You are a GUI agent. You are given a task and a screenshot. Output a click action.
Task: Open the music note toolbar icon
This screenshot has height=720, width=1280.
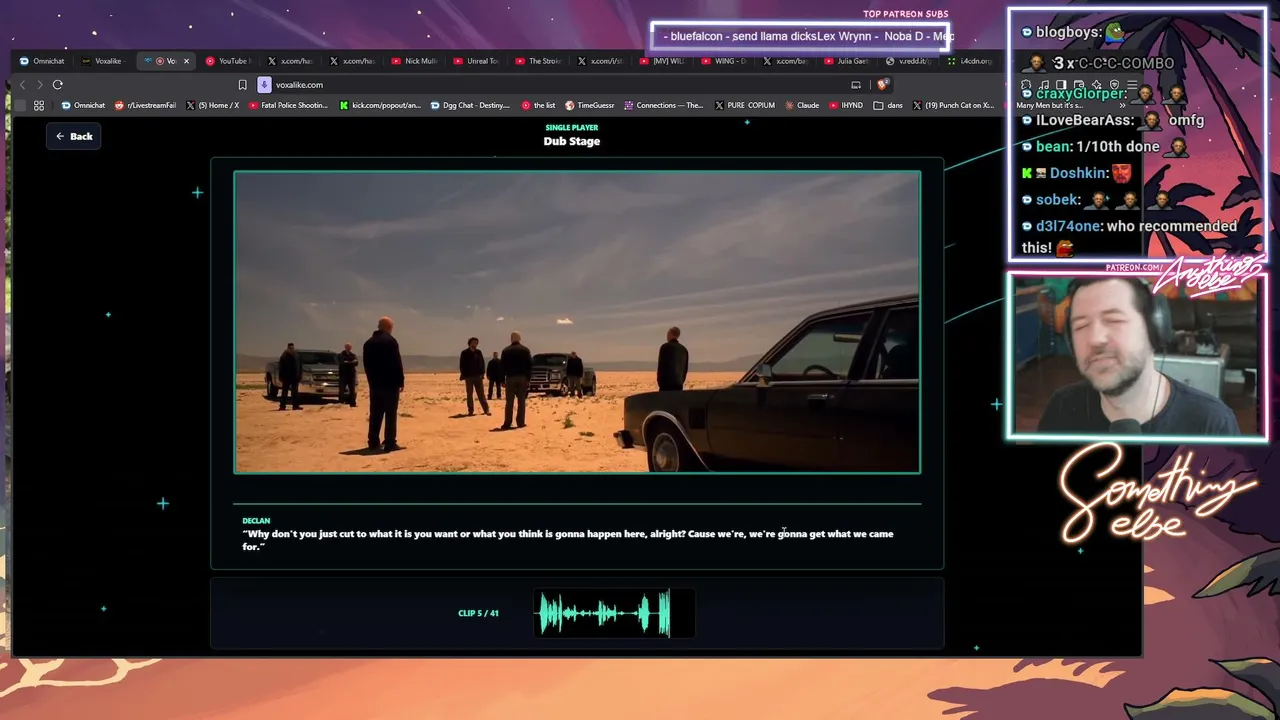(1045, 85)
